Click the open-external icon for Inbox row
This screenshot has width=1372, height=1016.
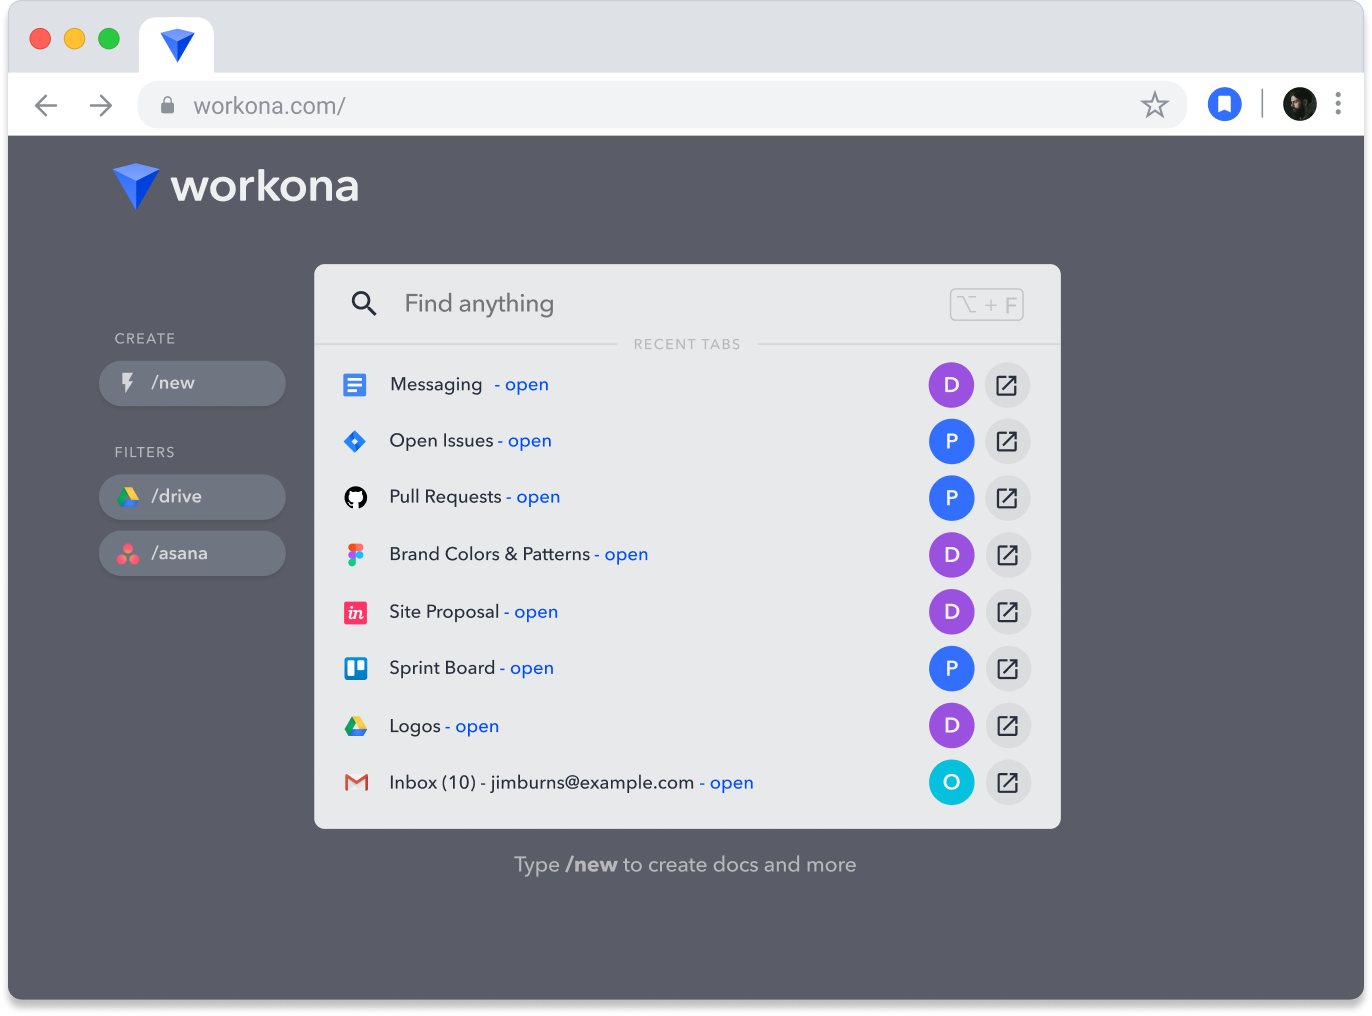(x=1008, y=783)
